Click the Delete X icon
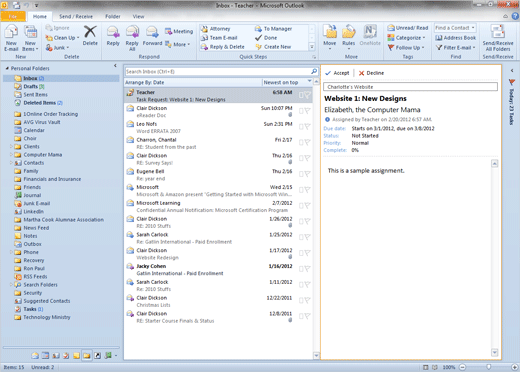The image size is (520, 372). 90,32
